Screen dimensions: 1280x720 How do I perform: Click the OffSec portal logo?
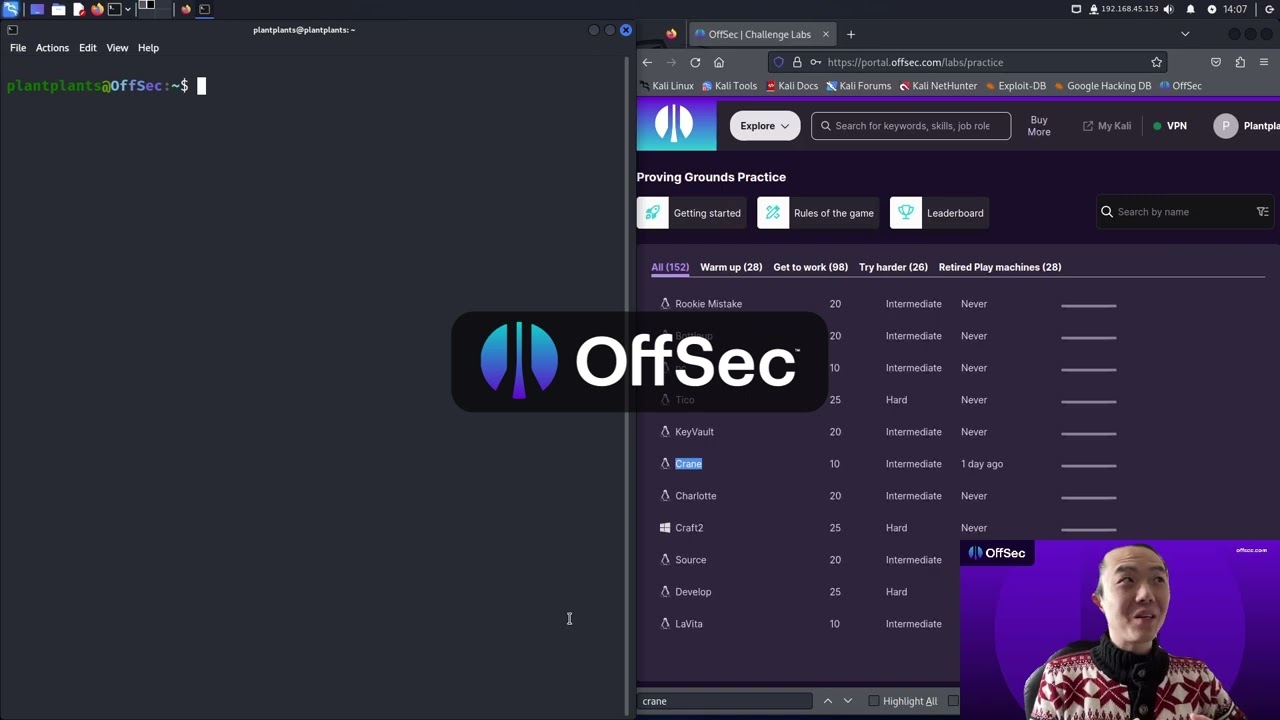676,125
